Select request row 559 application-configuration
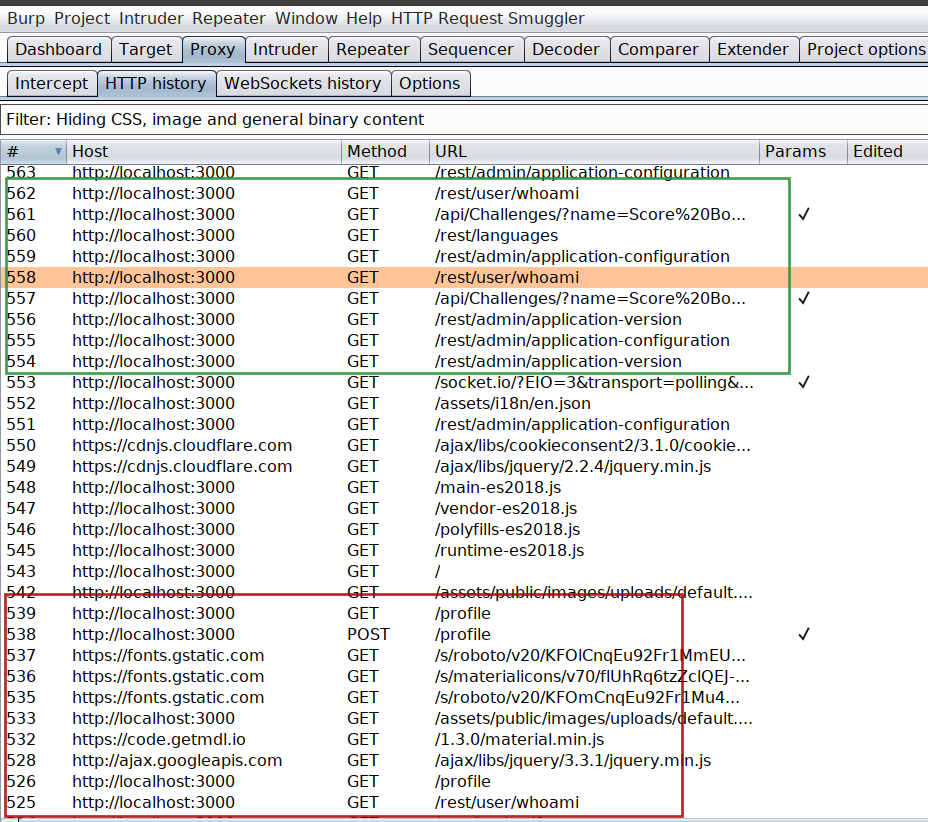Image resolution: width=928 pixels, height=822 pixels. tap(464, 256)
